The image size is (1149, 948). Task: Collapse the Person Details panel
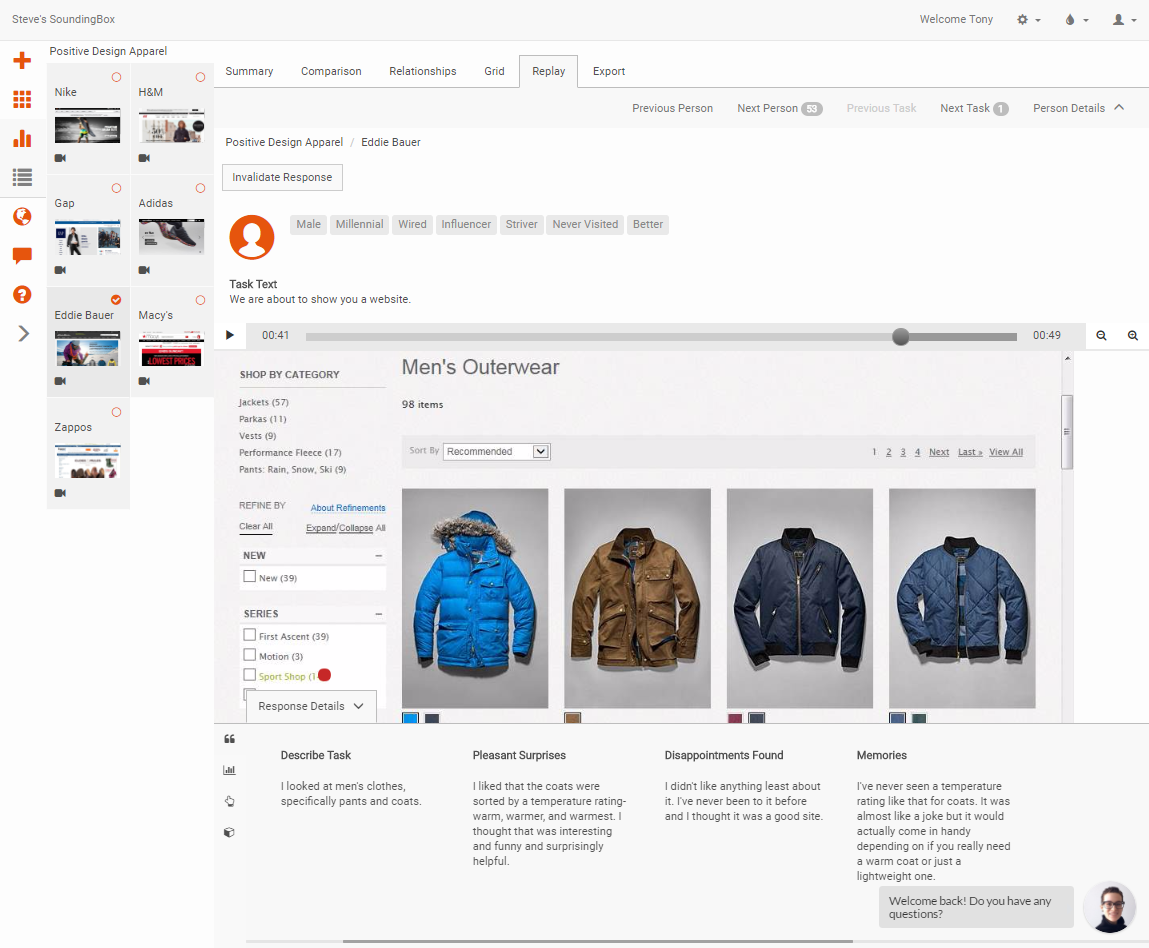click(1079, 108)
